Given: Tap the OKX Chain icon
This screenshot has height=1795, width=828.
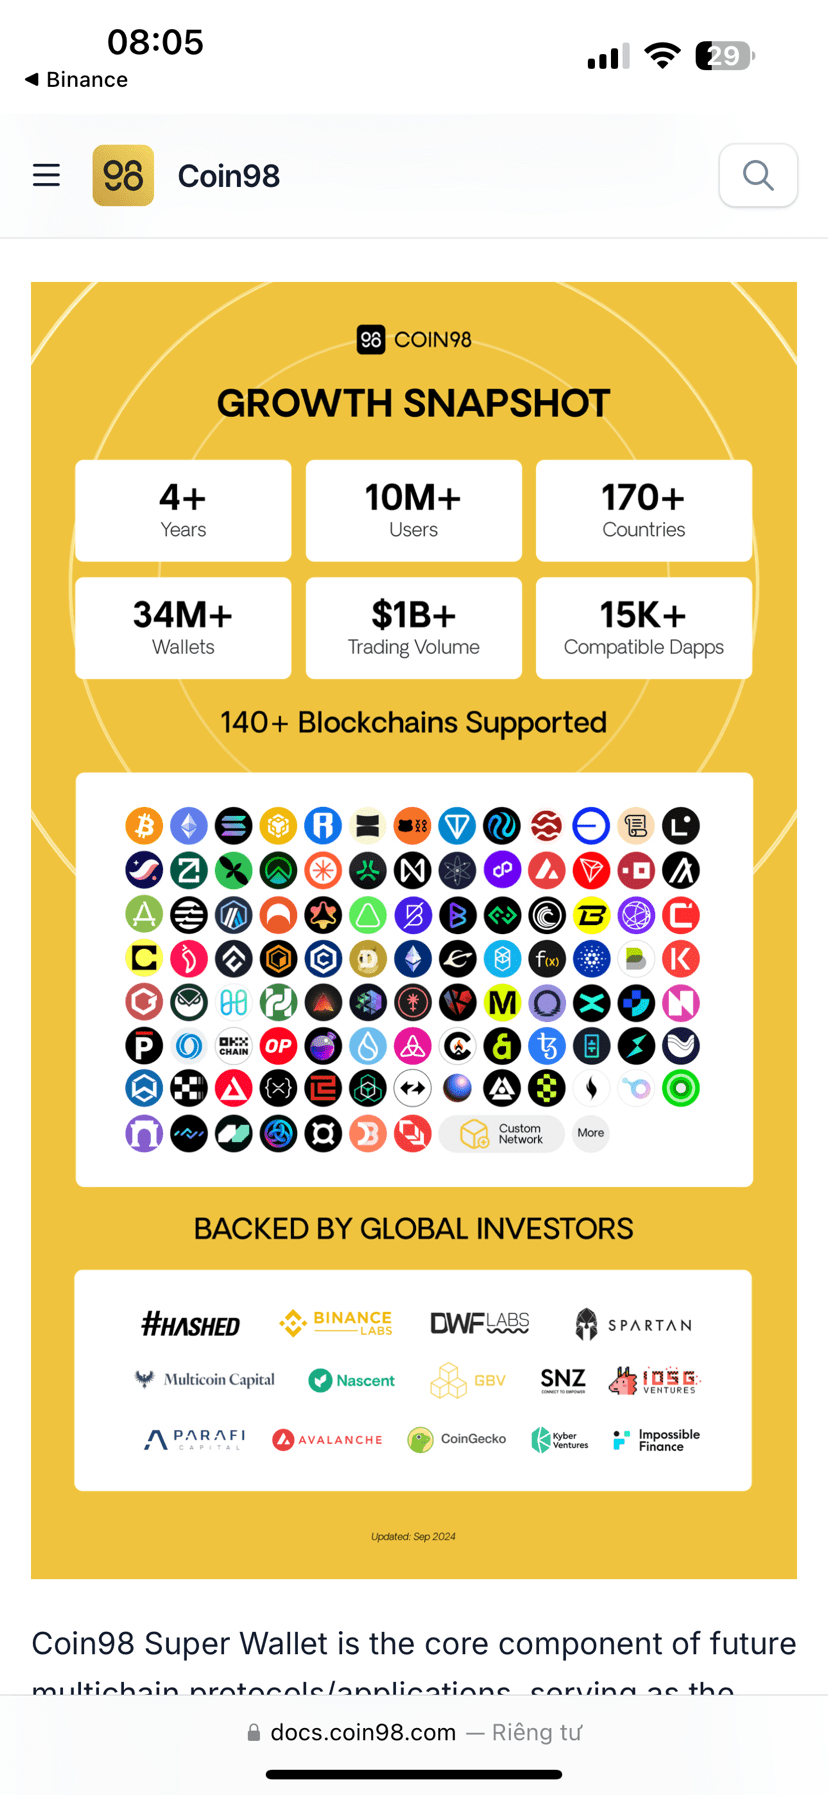Looking at the screenshot, I should tap(233, 1046).
